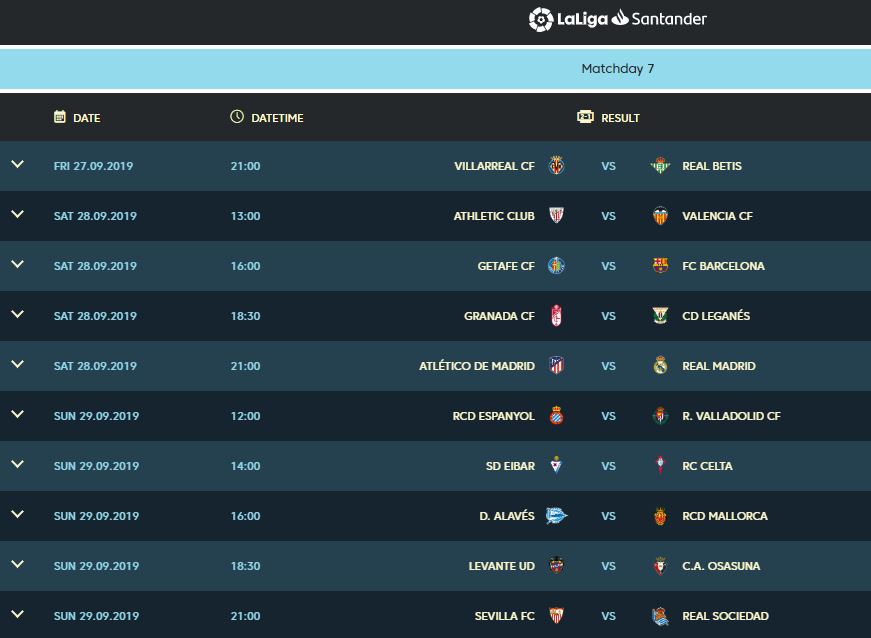Click the scoreboard icon beside RESULT
Viewport: 871px width, 638px height.
[585, 117]
